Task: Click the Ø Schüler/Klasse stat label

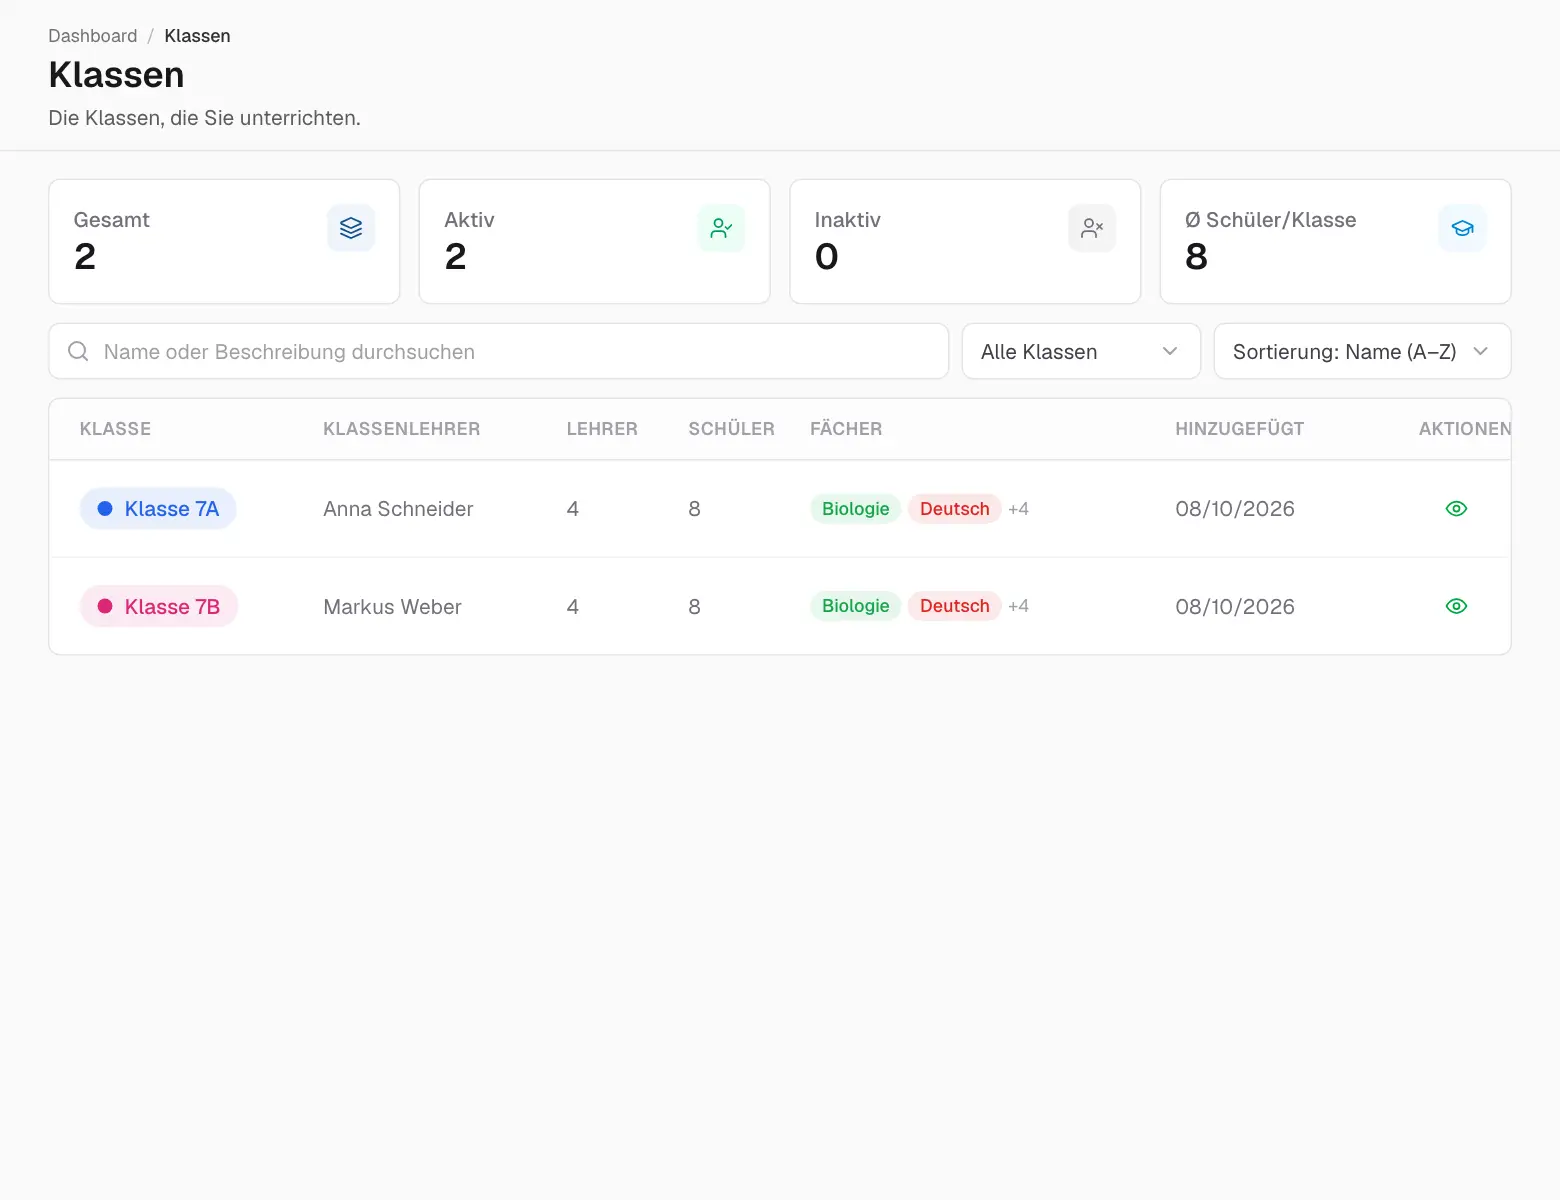Action: coord(1270,220)
